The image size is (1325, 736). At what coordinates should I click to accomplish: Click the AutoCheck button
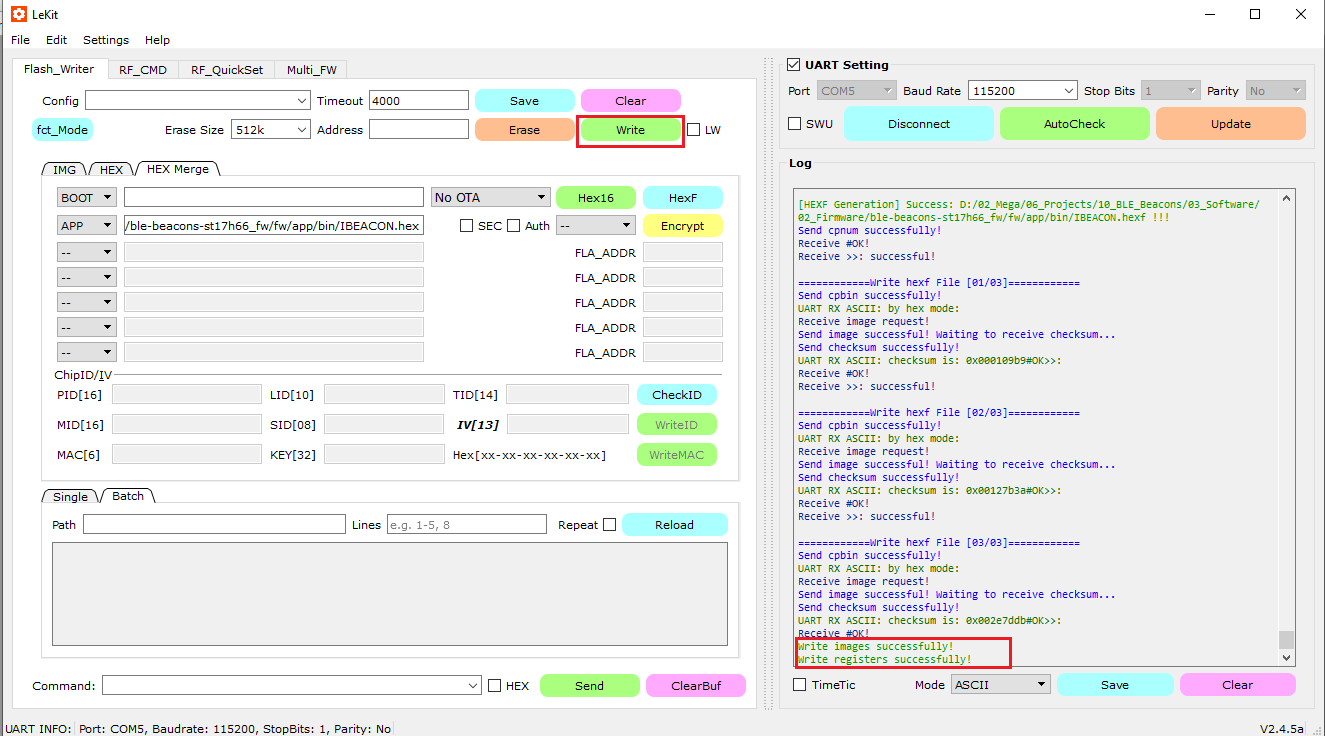[1075, 124]
